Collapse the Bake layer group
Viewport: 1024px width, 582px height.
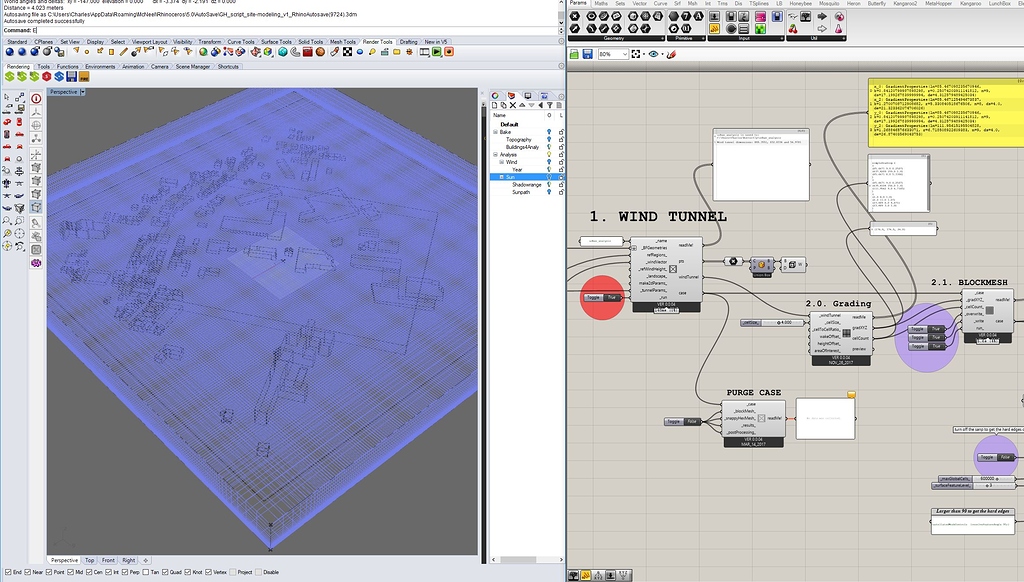[x=495, y=132]
